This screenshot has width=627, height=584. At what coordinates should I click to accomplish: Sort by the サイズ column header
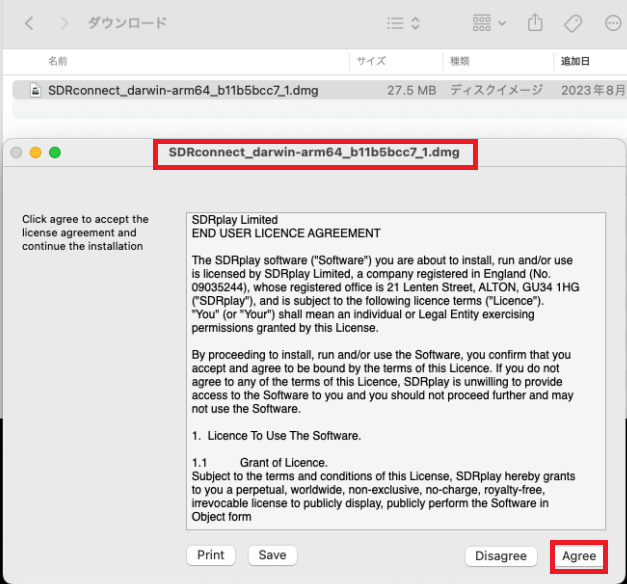(x=371, y=61)
